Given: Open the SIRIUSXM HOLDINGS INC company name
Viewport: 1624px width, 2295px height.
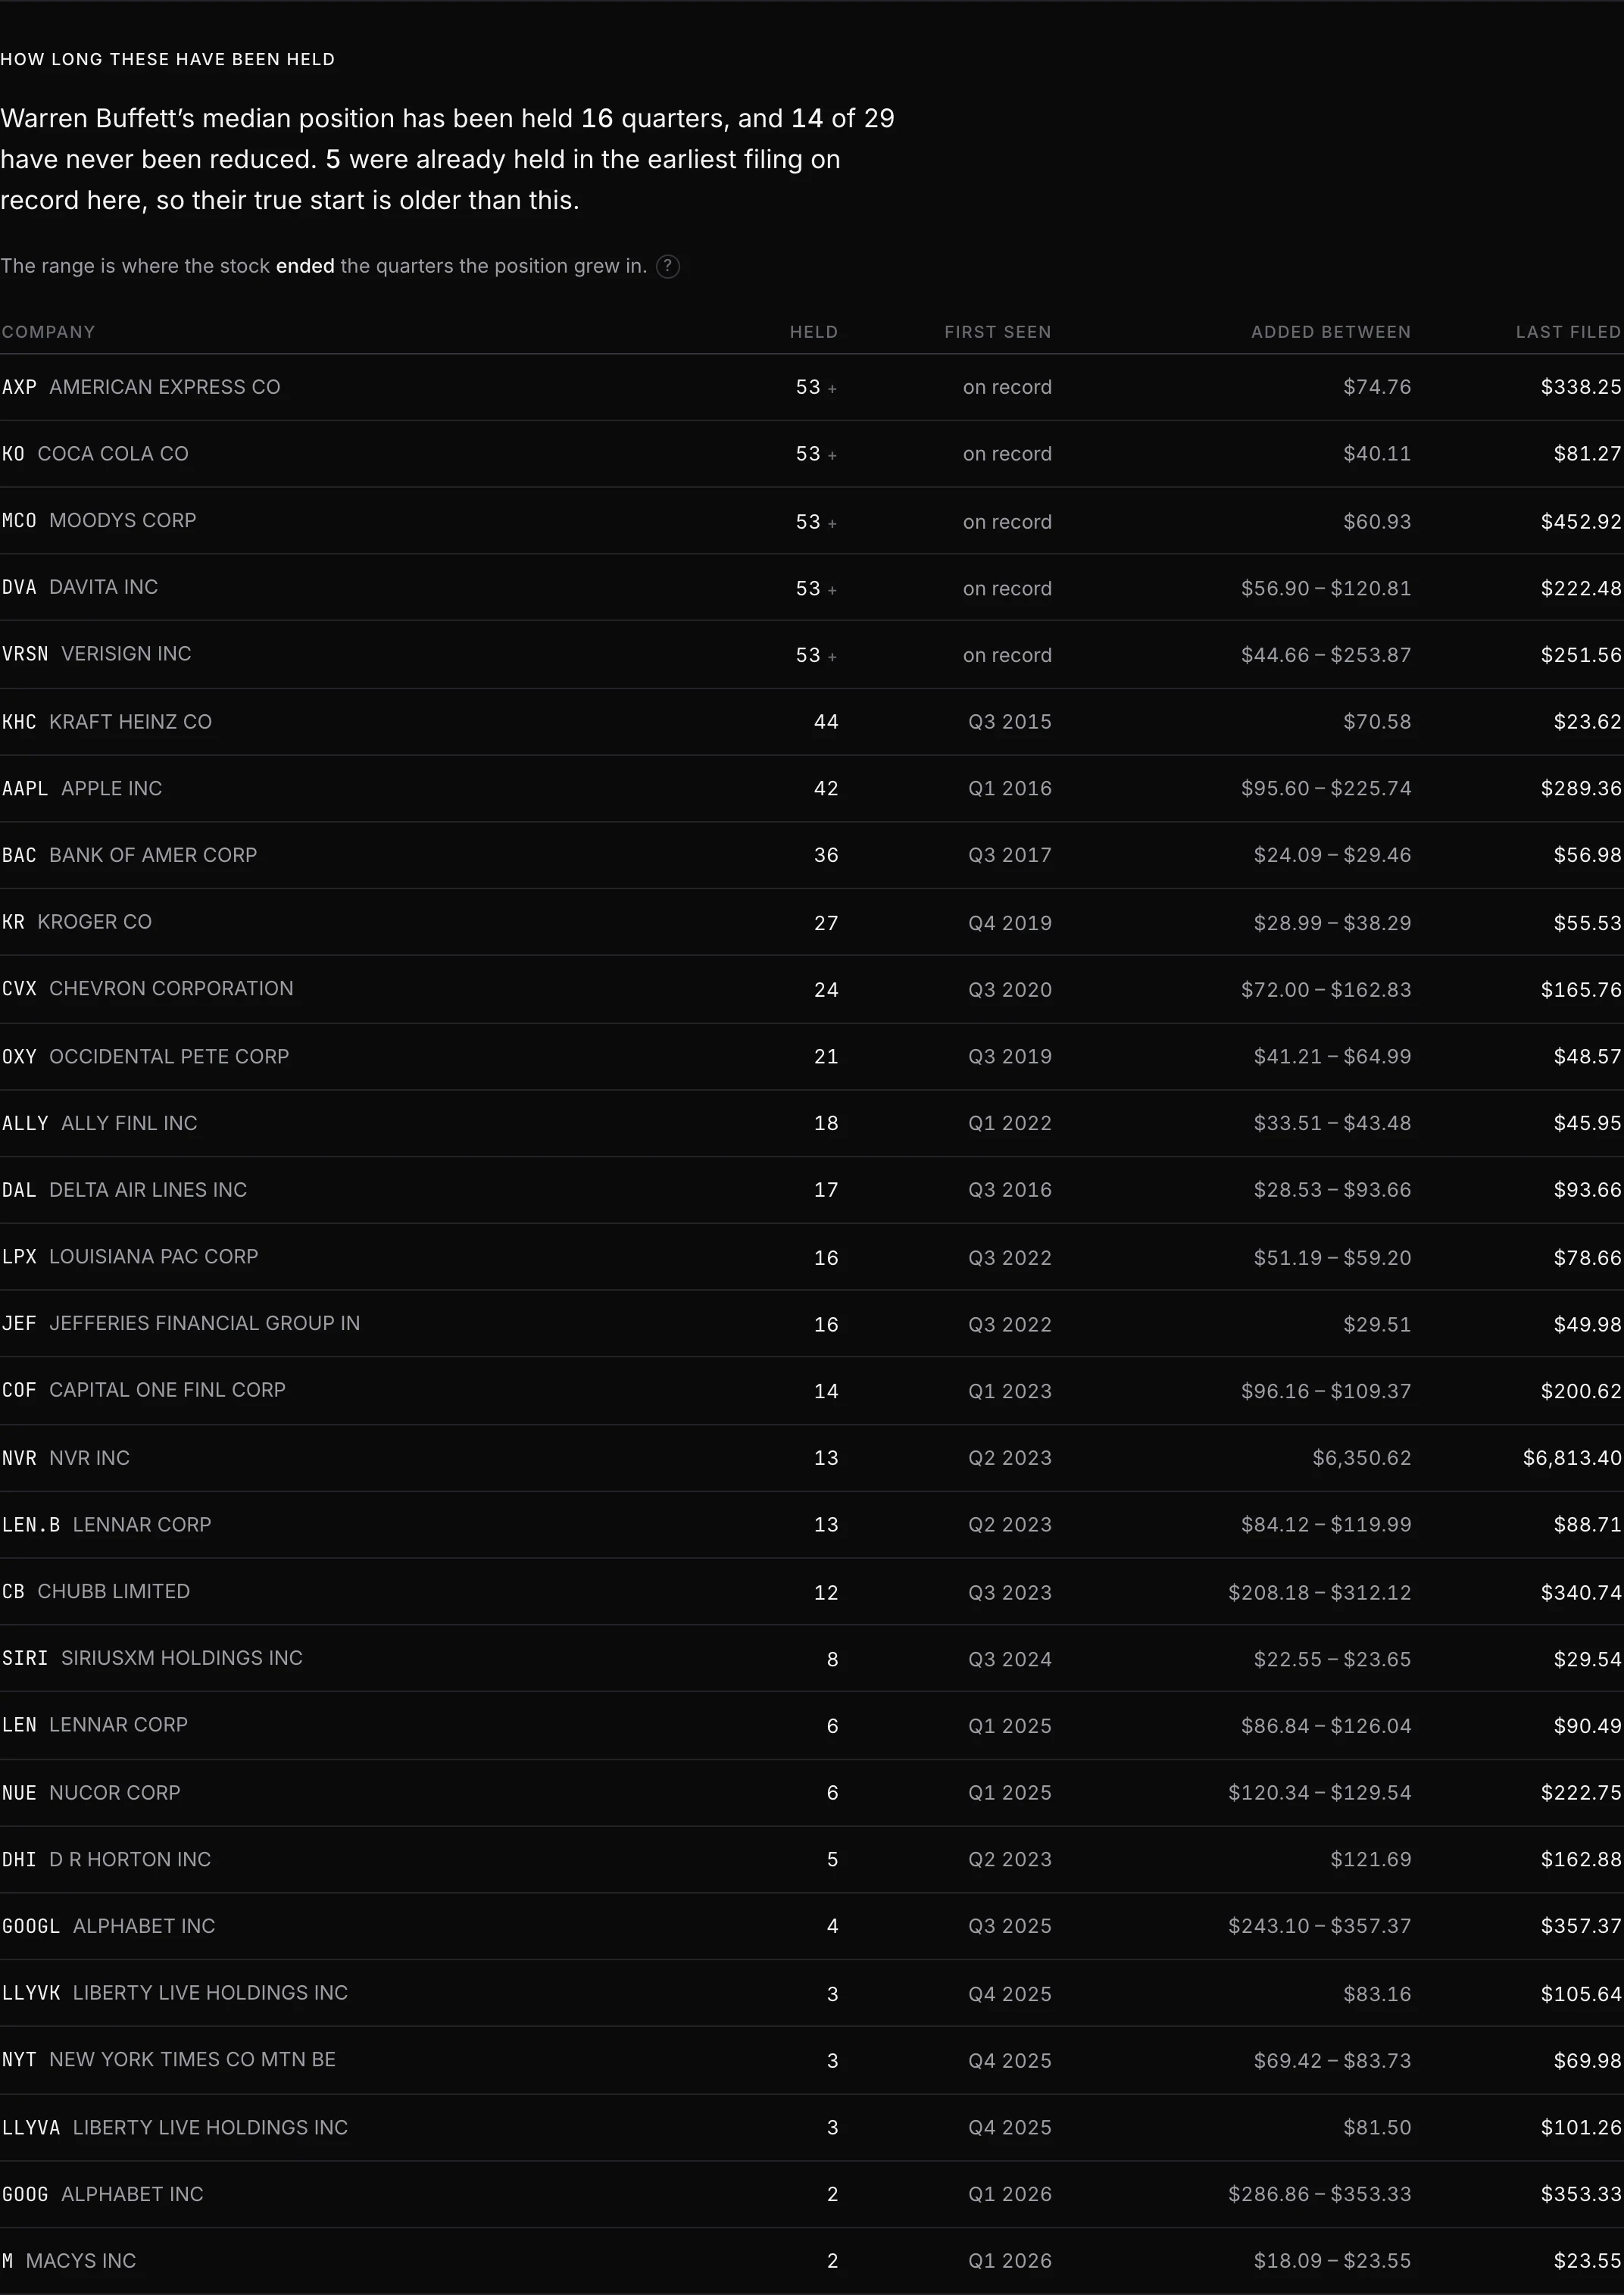Looking at the screenshot, I should tap(182, 1658).
